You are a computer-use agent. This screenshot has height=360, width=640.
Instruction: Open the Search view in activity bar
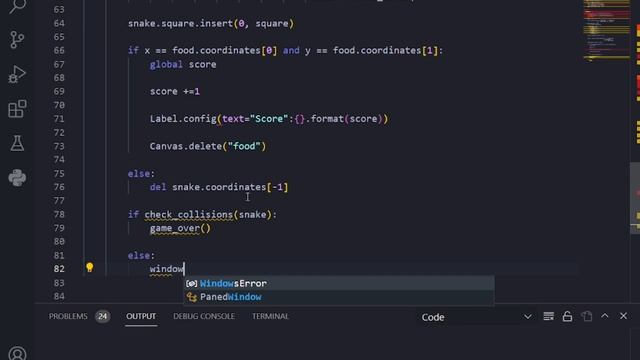tap(17, 6)
